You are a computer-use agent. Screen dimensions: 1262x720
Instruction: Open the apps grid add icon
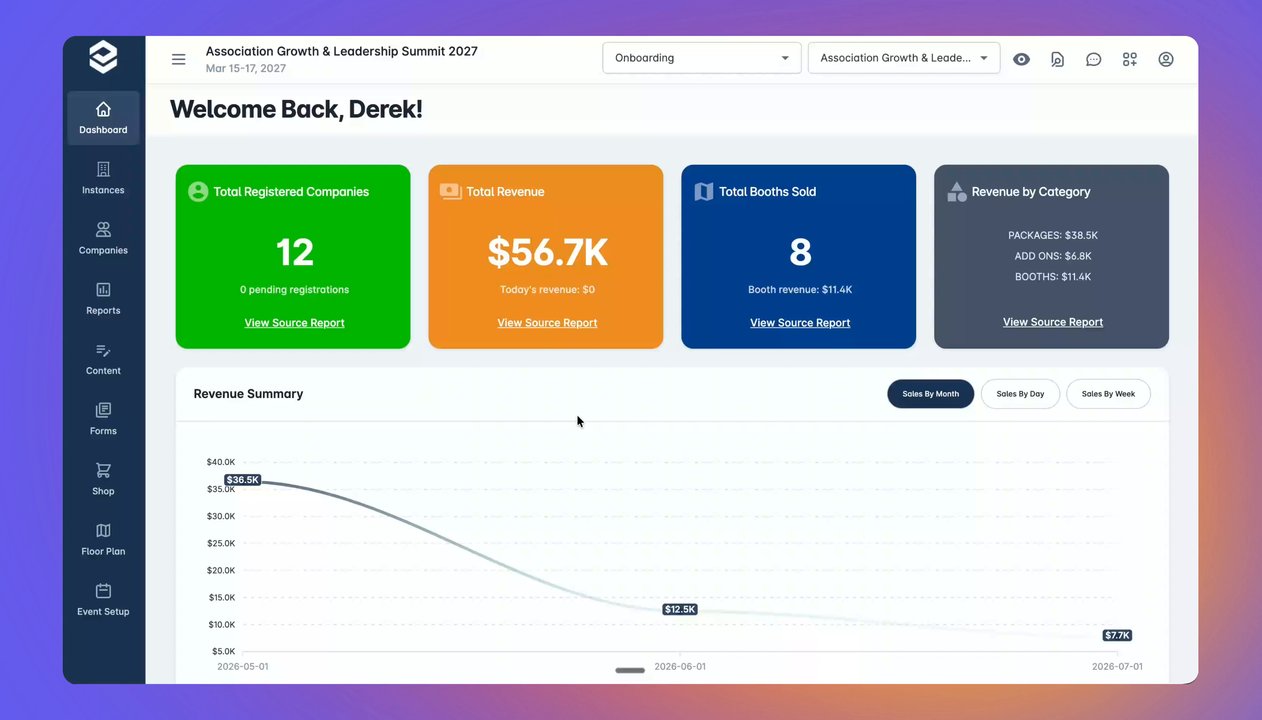1130,59
